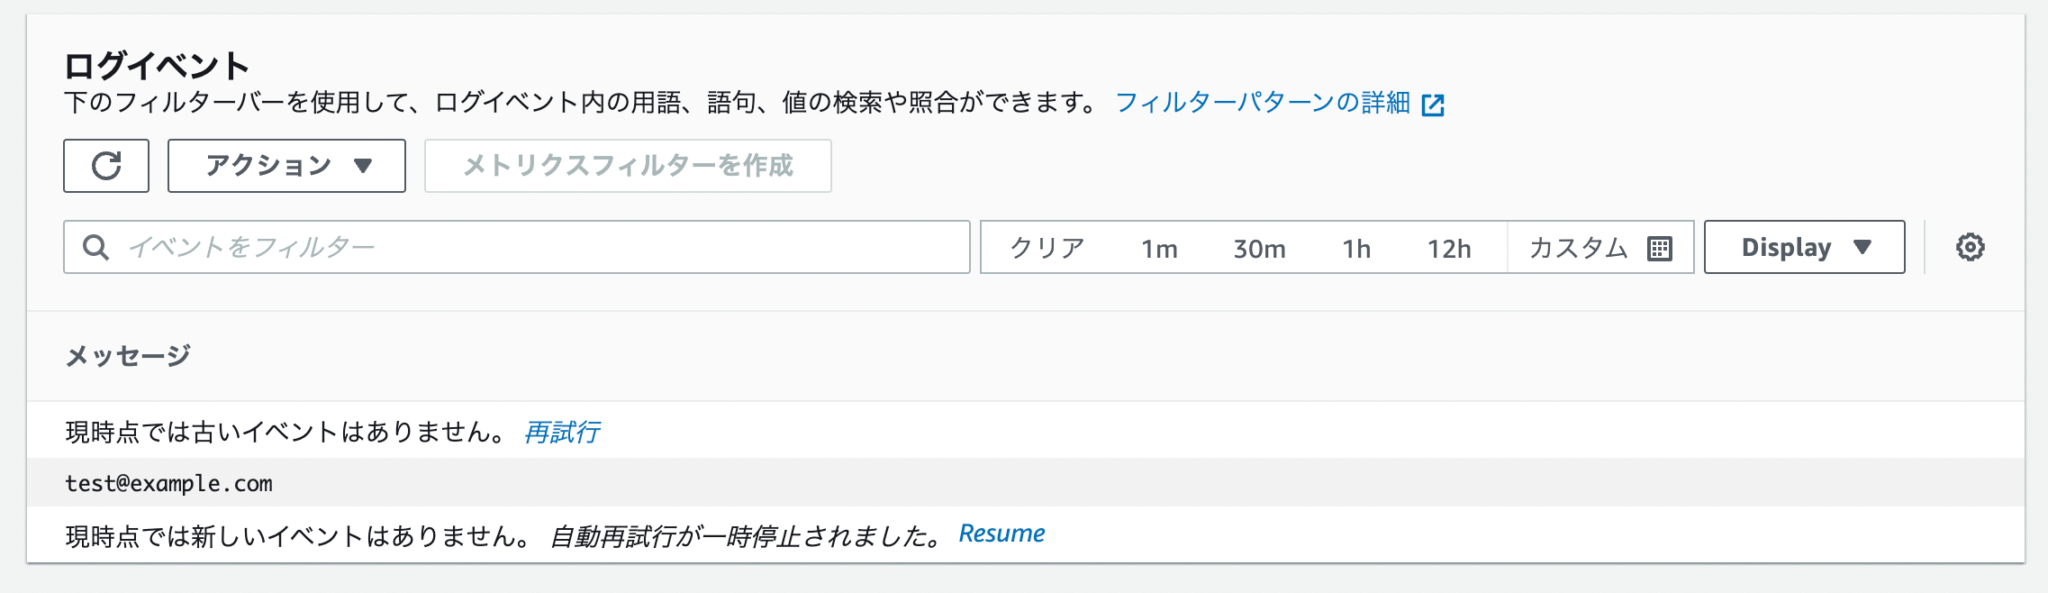Click the 1m time range option
This screenshot has width=2048, height=593.
(x=1160, y=247)
